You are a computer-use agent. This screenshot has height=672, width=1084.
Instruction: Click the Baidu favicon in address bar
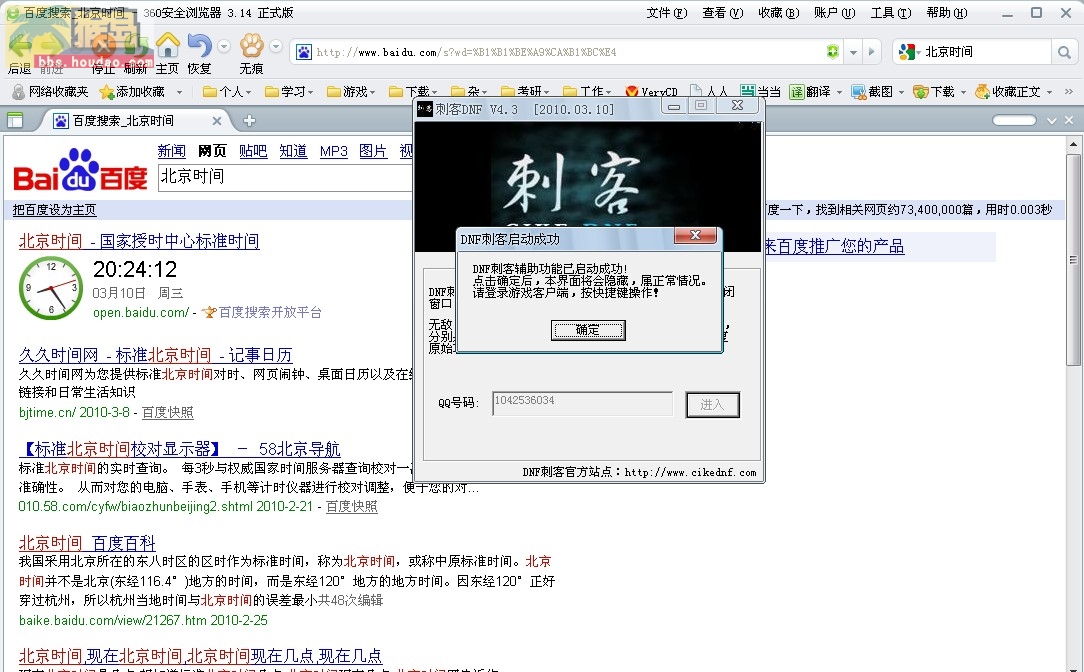303,52
